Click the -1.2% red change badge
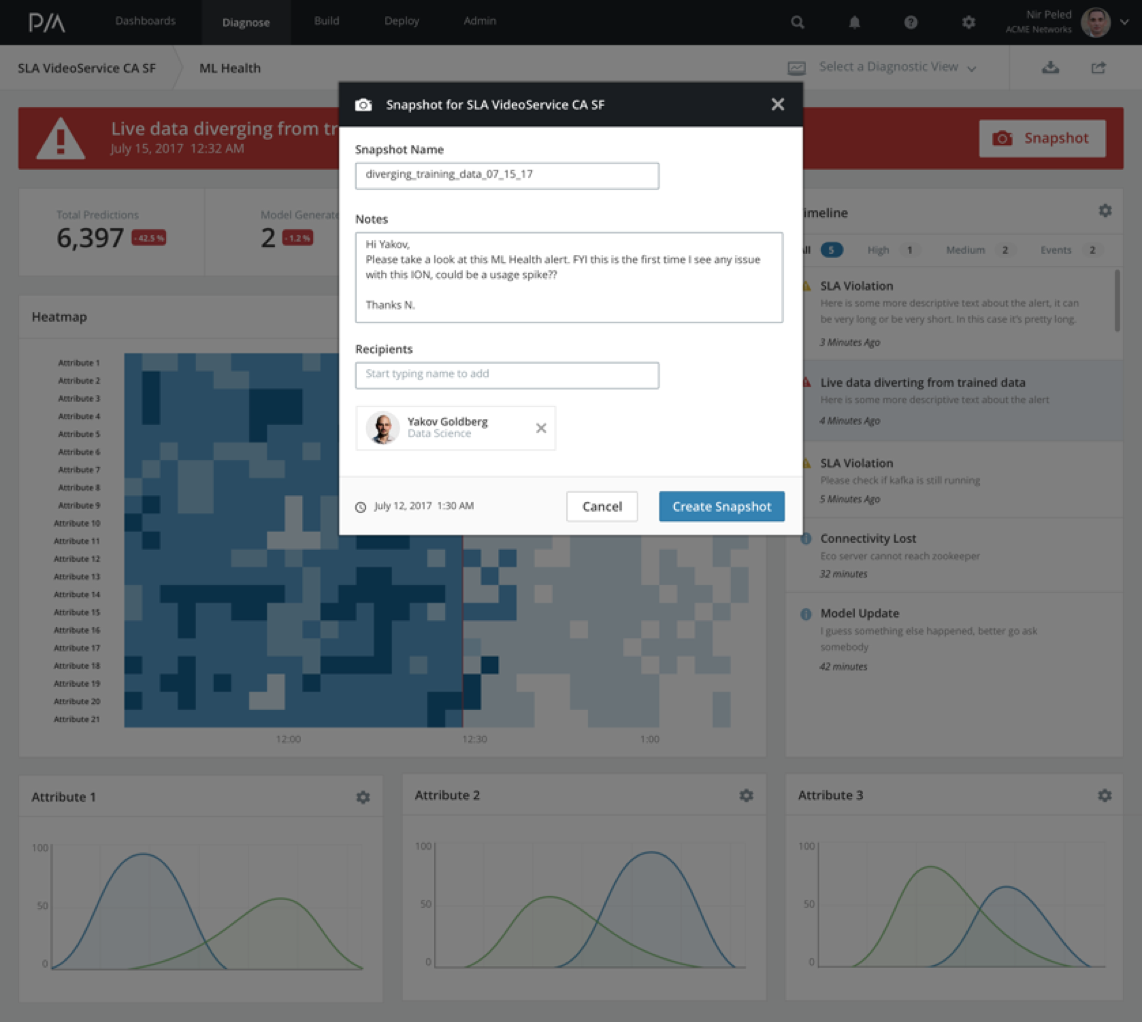Viewport: 1142px width, 1022px height. tap(297, 238)
